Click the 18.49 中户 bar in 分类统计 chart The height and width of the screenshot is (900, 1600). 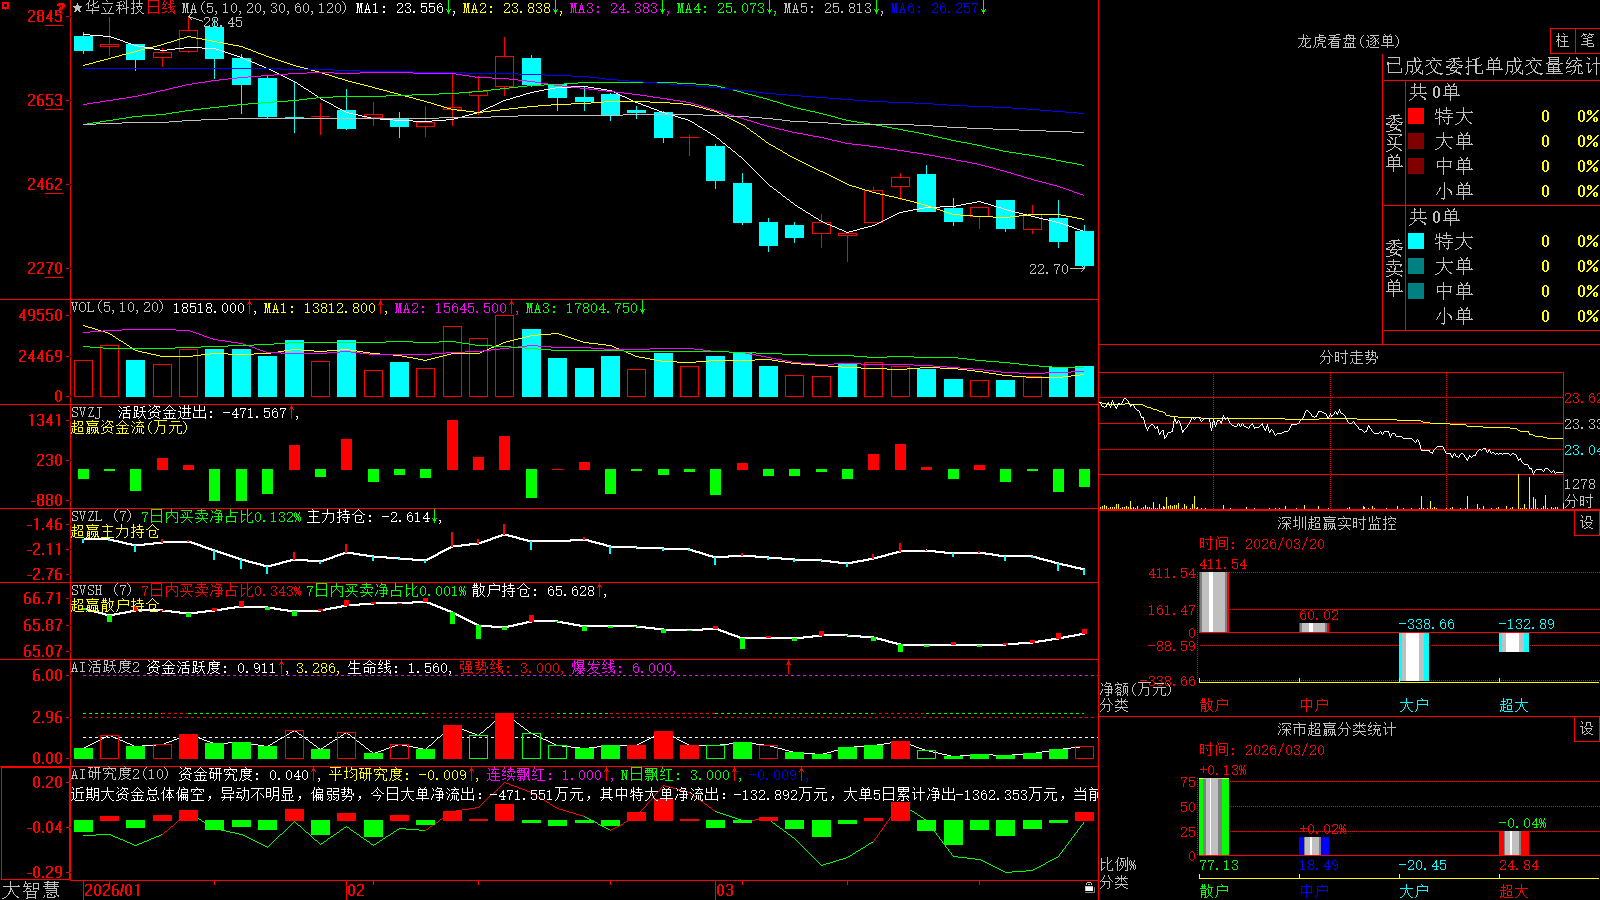[1314, 846]
